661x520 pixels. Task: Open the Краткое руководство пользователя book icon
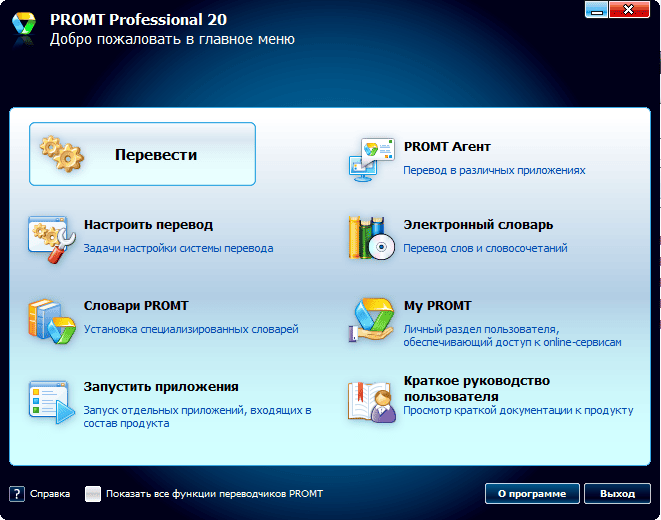point(371,402)
